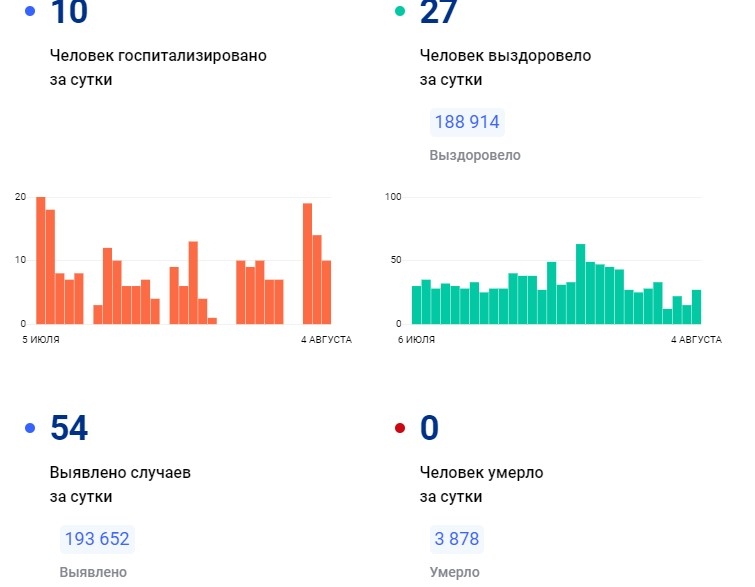This screenshot has width=755, height=587.
Task: Click the 'Человек умерло за сутки' label
Action: (481, 484)
